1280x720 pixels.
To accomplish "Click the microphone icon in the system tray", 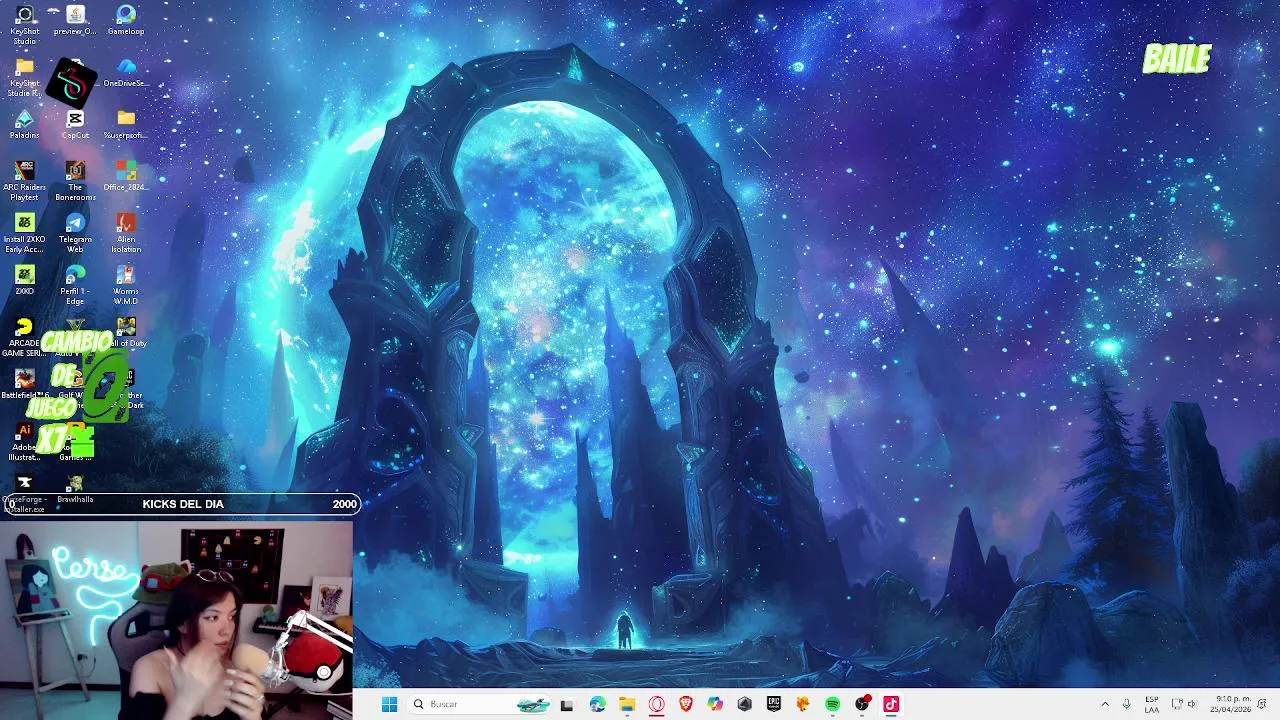I will pyautogui.click(x=1127, y=704).
